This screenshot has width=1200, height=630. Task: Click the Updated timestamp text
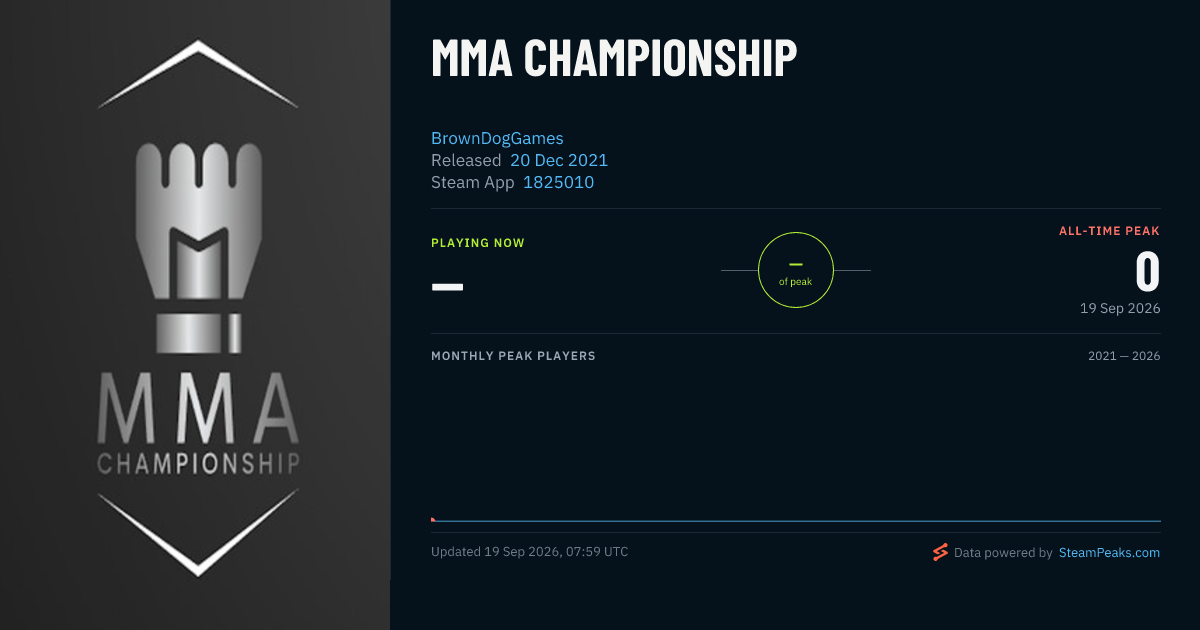[530, 551]
